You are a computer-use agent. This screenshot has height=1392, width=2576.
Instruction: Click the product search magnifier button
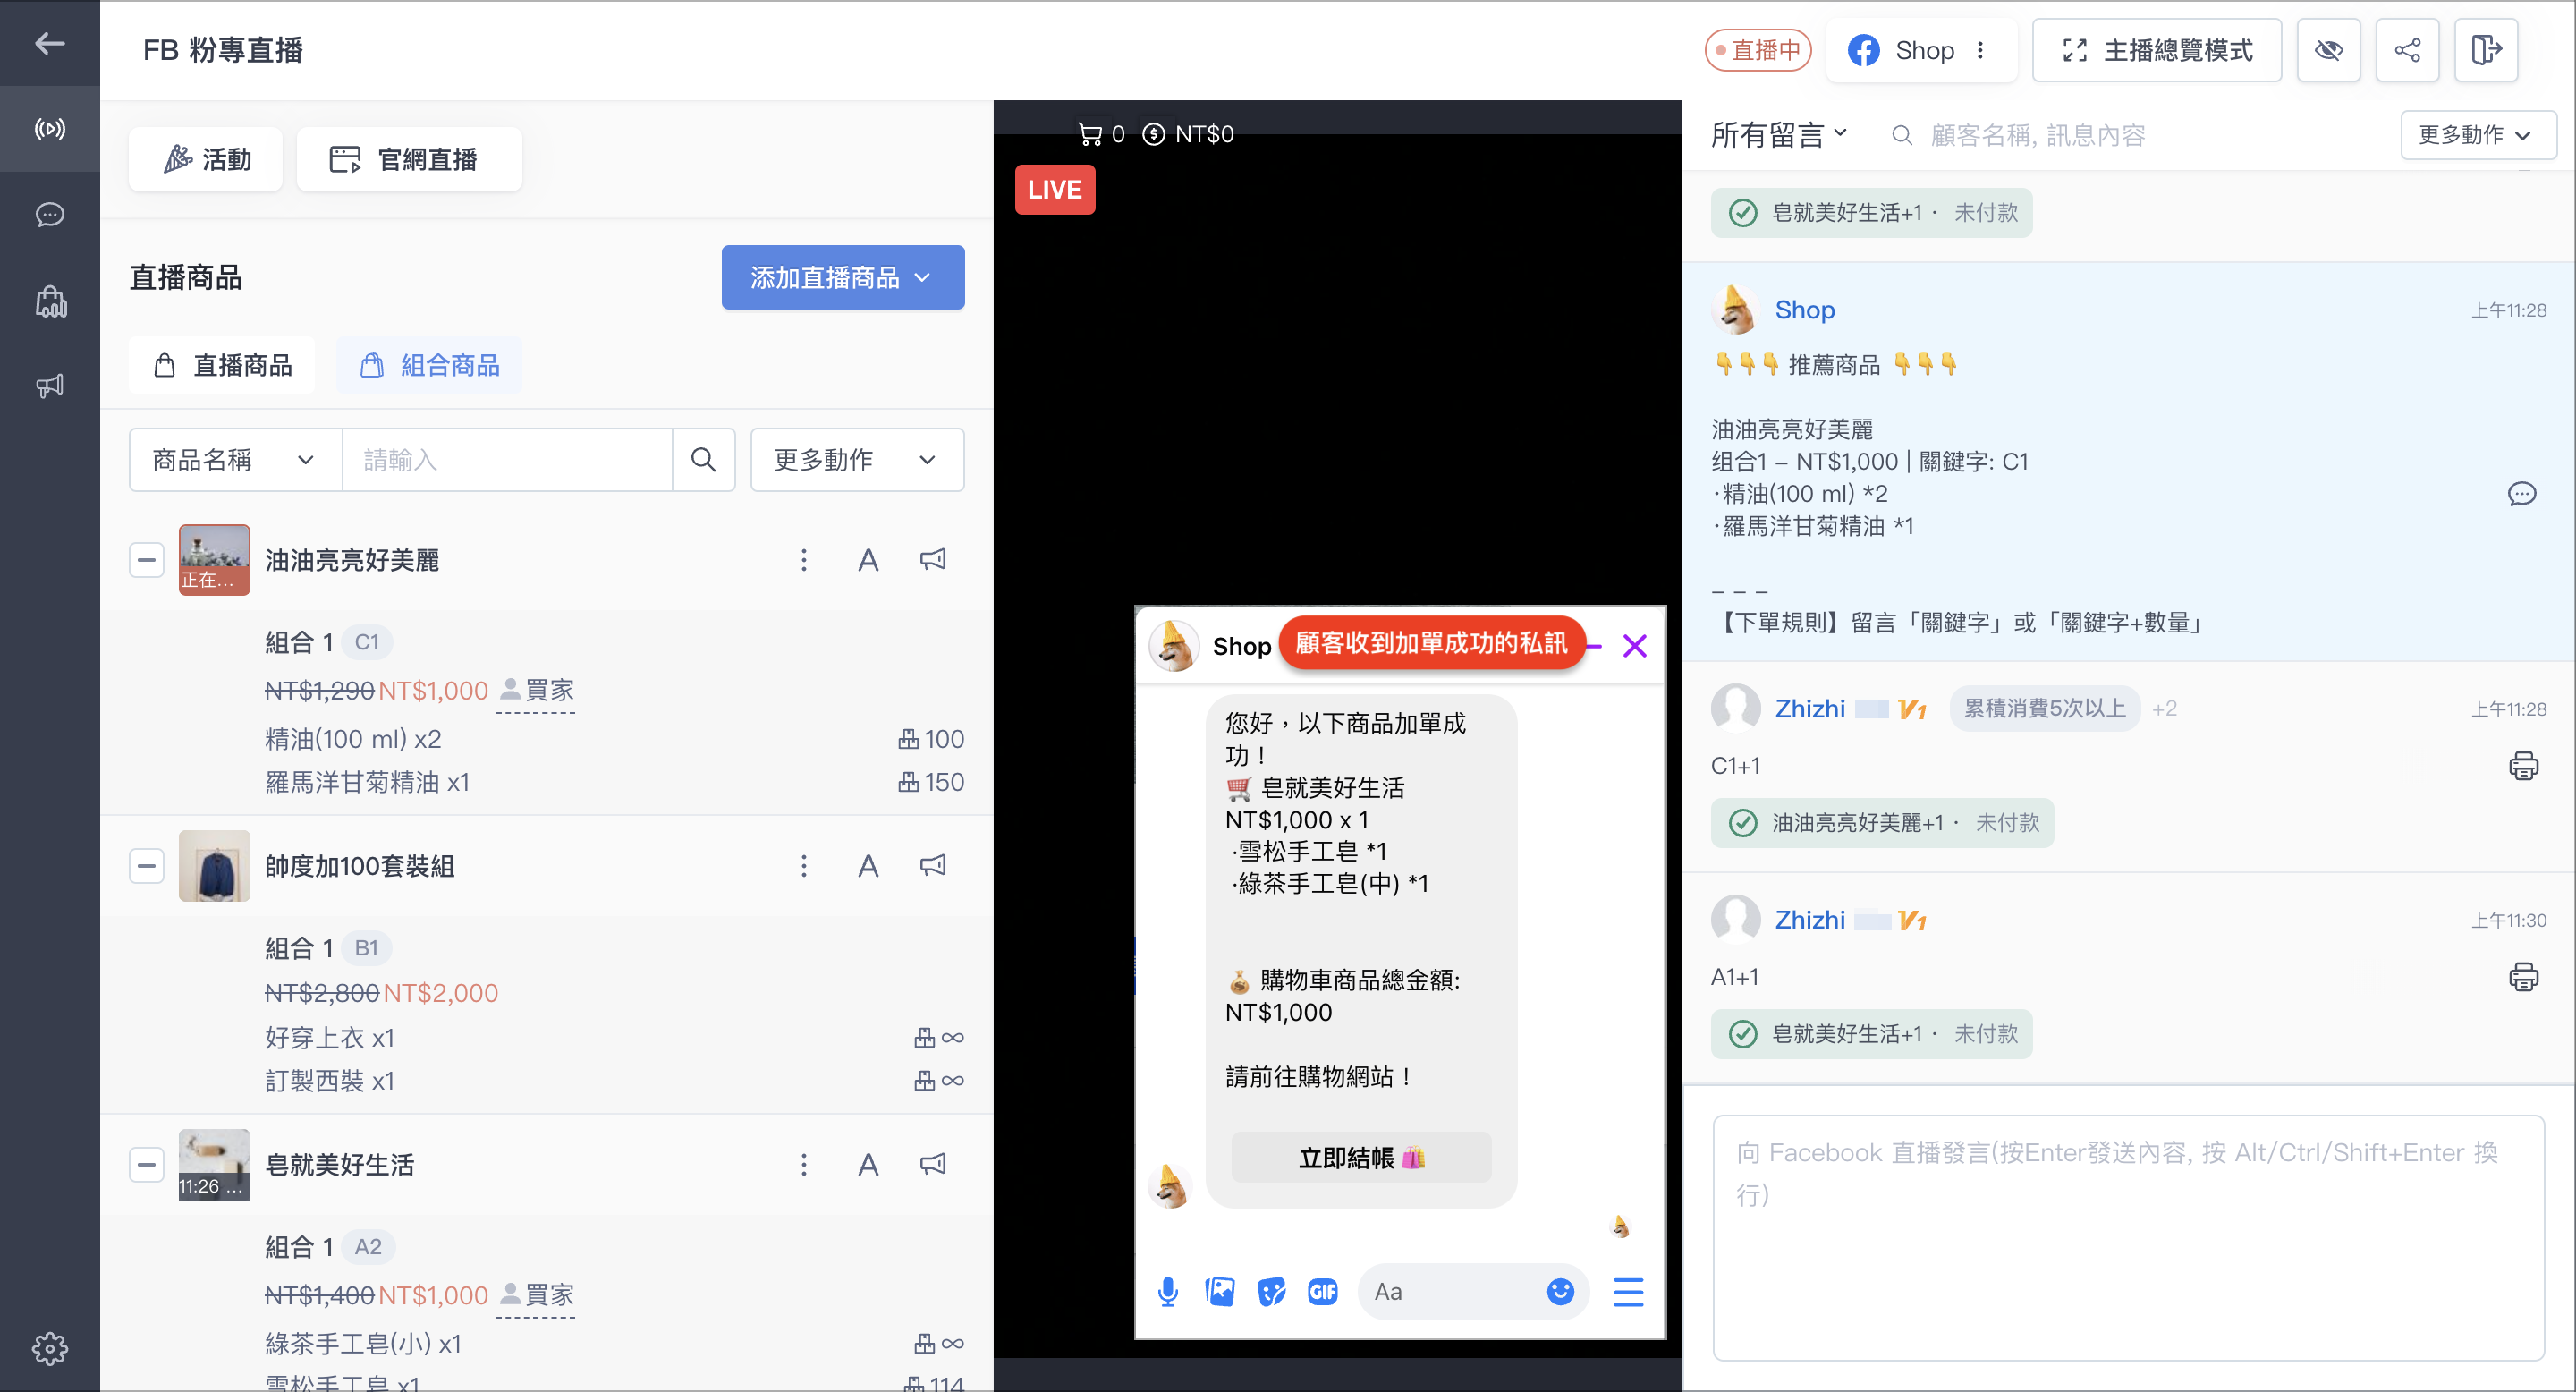[703, 460]
